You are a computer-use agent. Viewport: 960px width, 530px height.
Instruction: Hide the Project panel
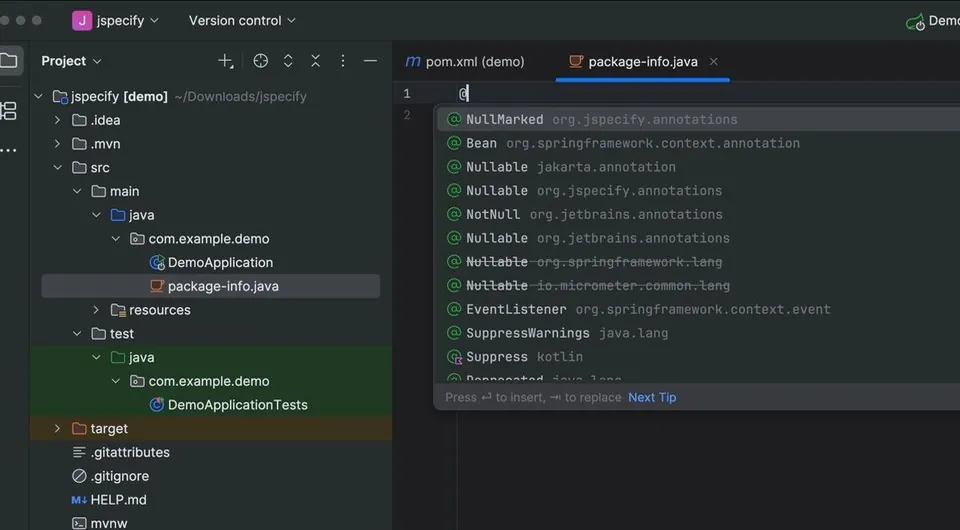370,61
